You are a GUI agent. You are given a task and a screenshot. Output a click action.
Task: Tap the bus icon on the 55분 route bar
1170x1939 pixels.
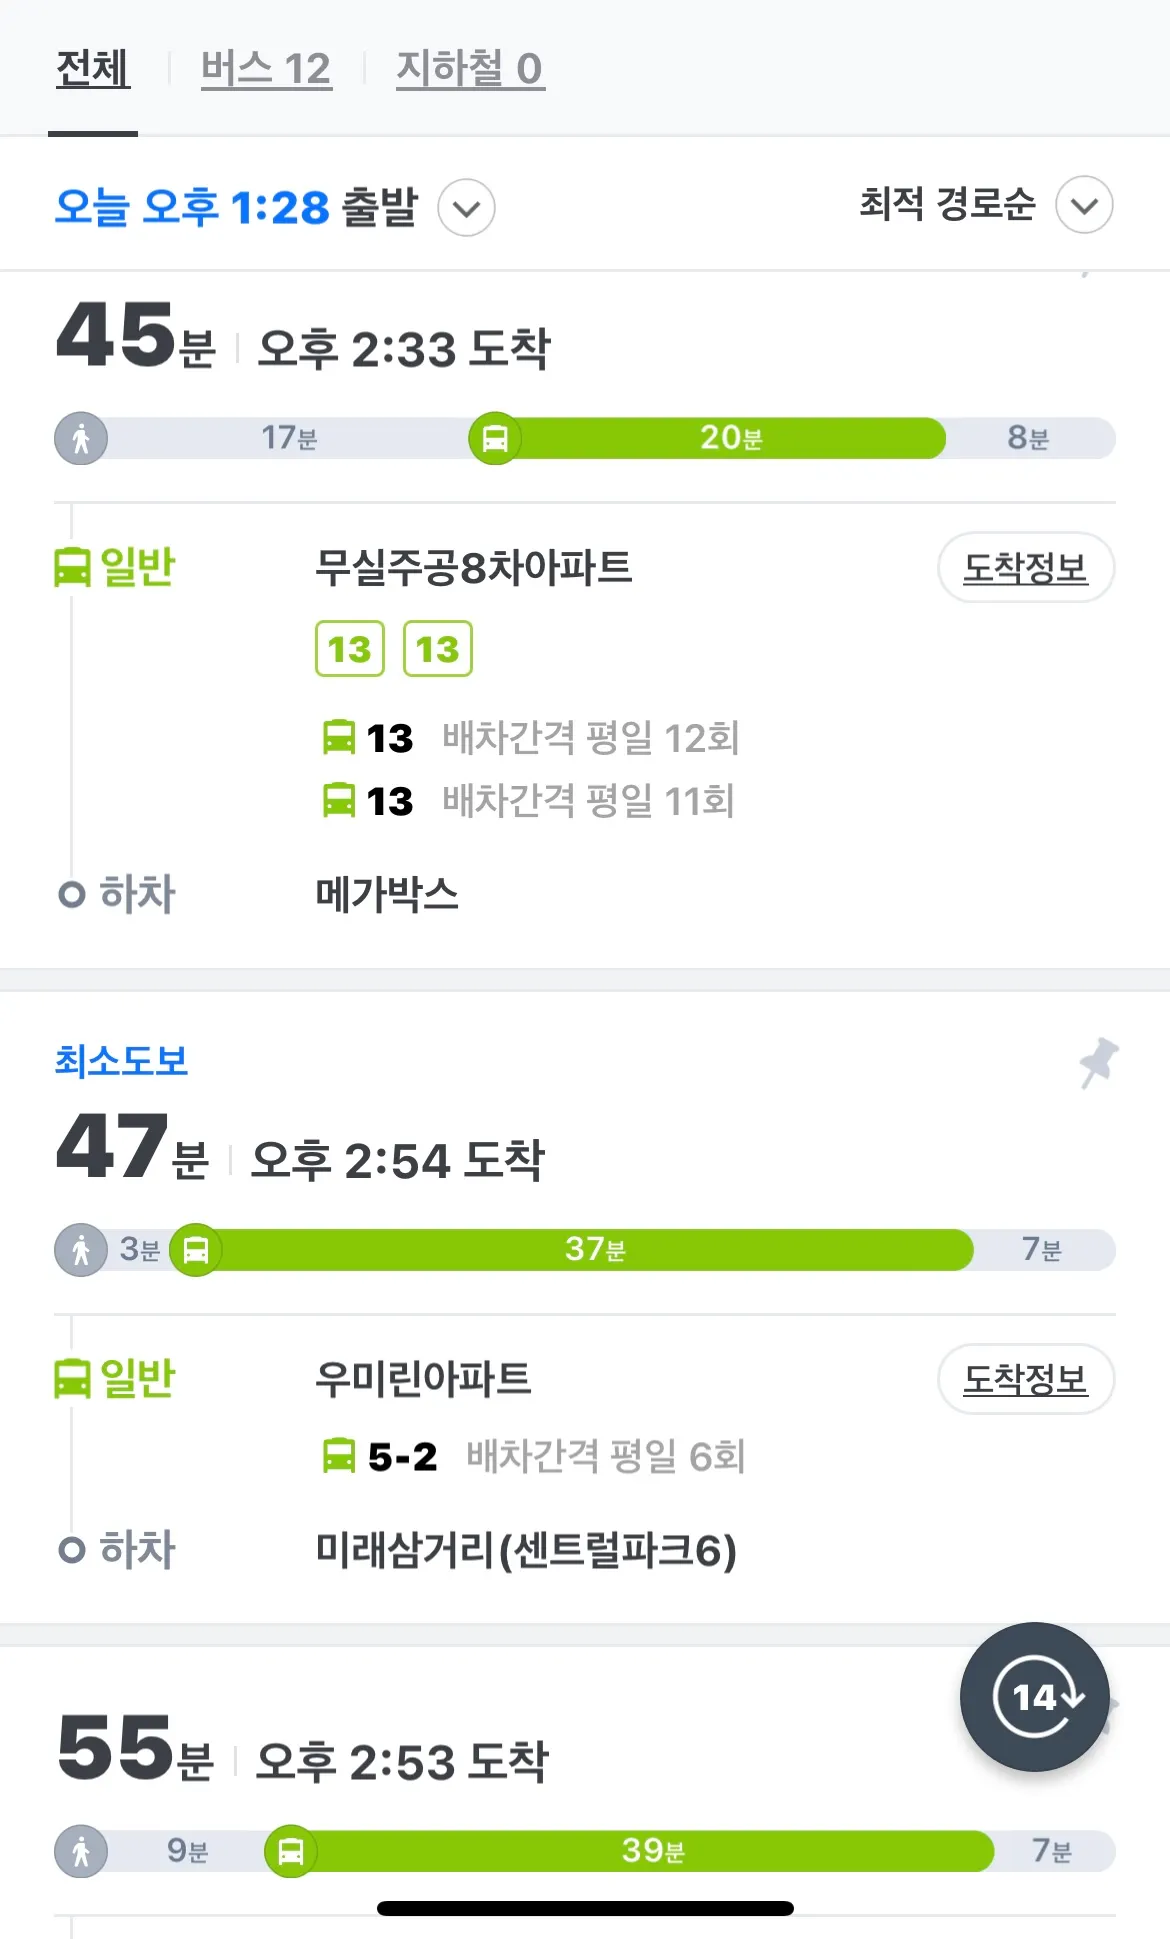pyautogui.click(x=291, y=1851)
